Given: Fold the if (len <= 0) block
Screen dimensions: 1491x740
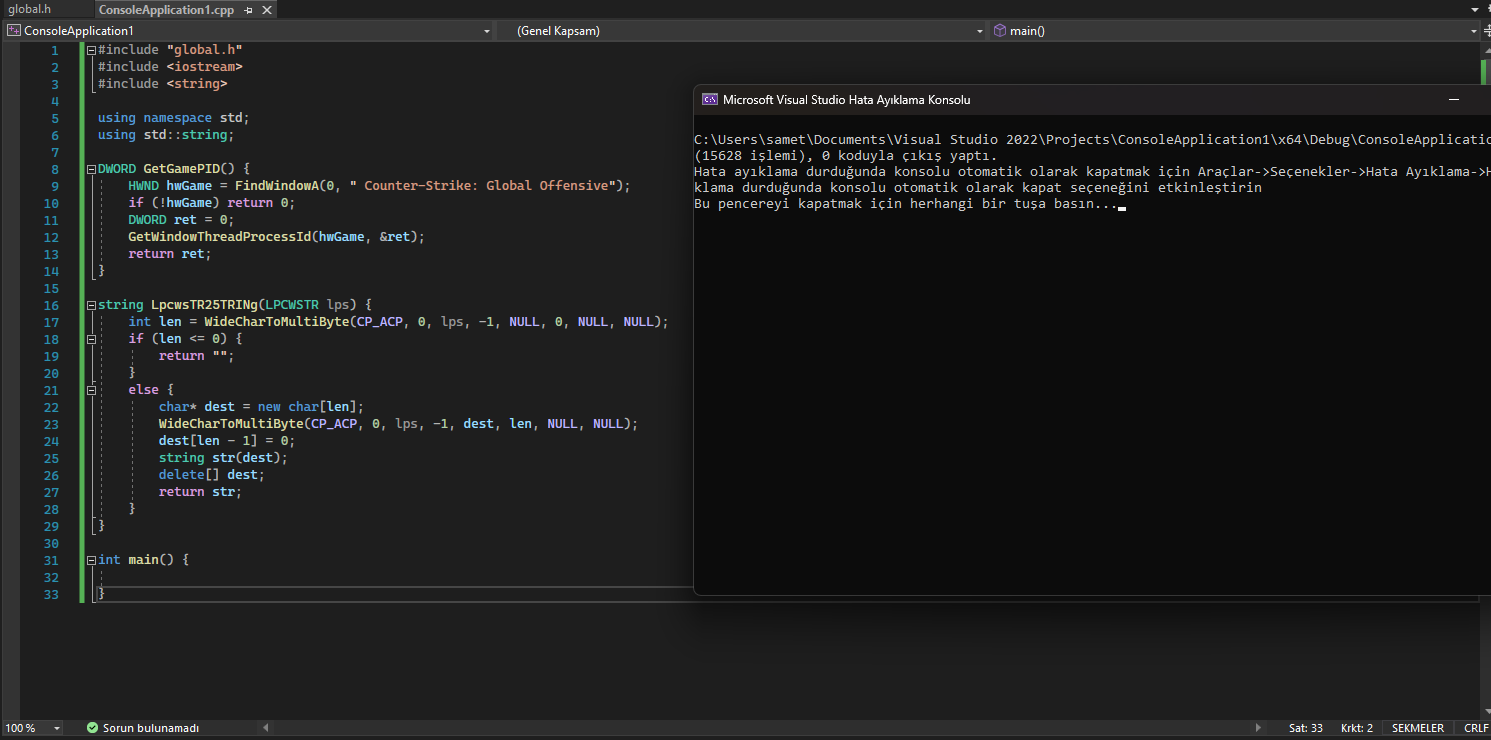Looking at the screenshot, I should pos(92,339).
